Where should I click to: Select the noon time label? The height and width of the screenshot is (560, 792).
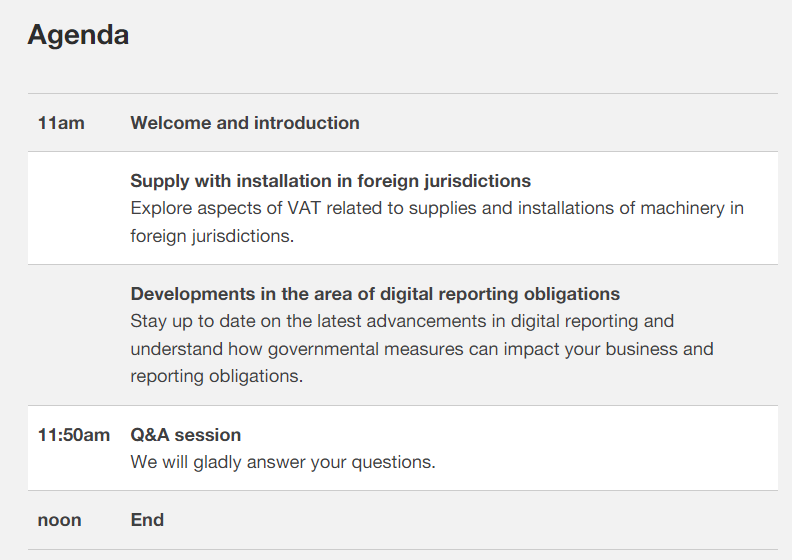click(x=60, y=520)
